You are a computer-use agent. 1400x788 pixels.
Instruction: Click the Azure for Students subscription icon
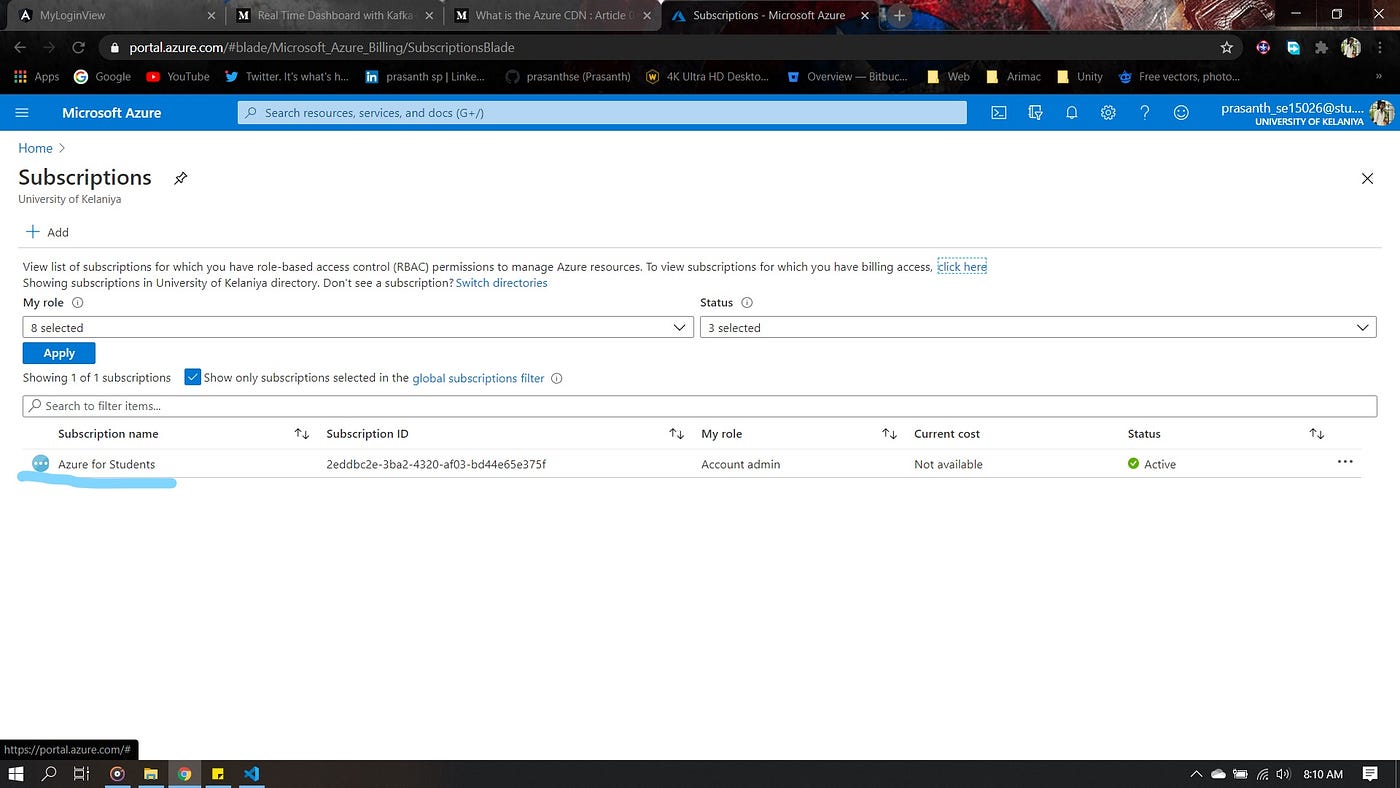[41, 464]
